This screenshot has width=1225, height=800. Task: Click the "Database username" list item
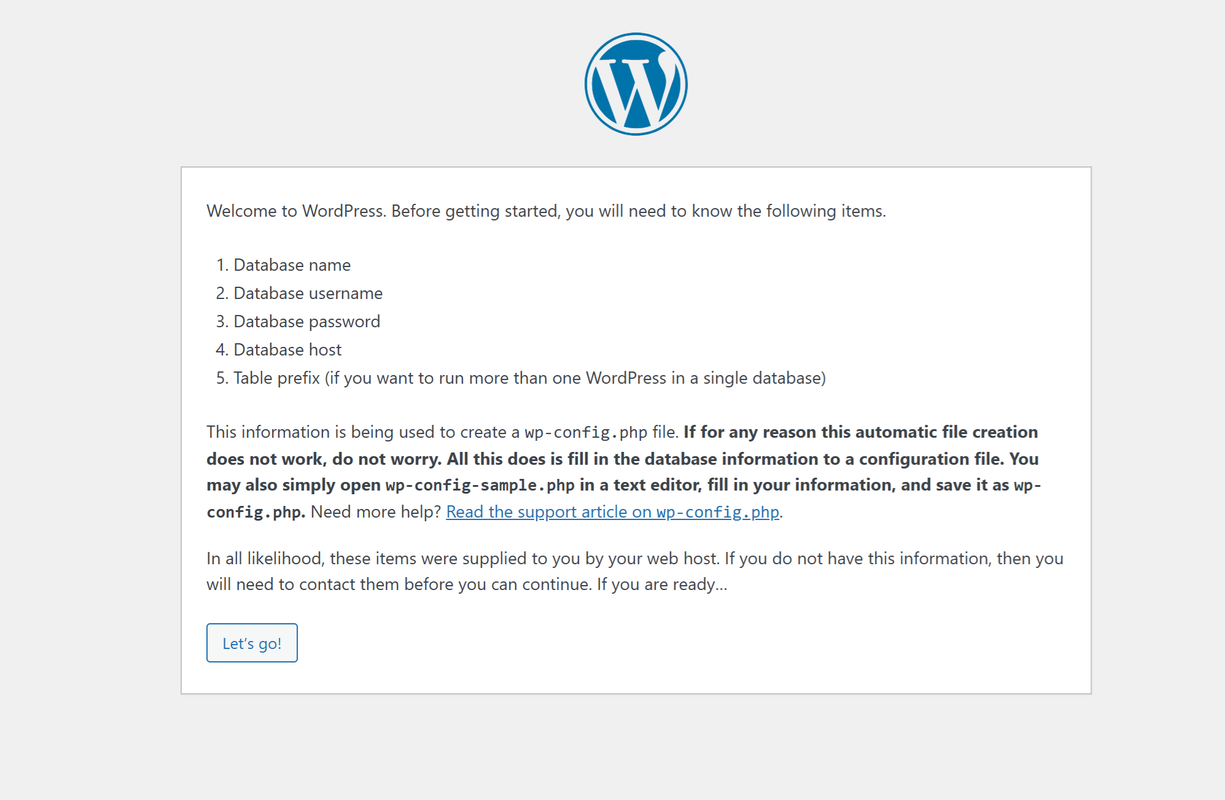coord(308,293)
